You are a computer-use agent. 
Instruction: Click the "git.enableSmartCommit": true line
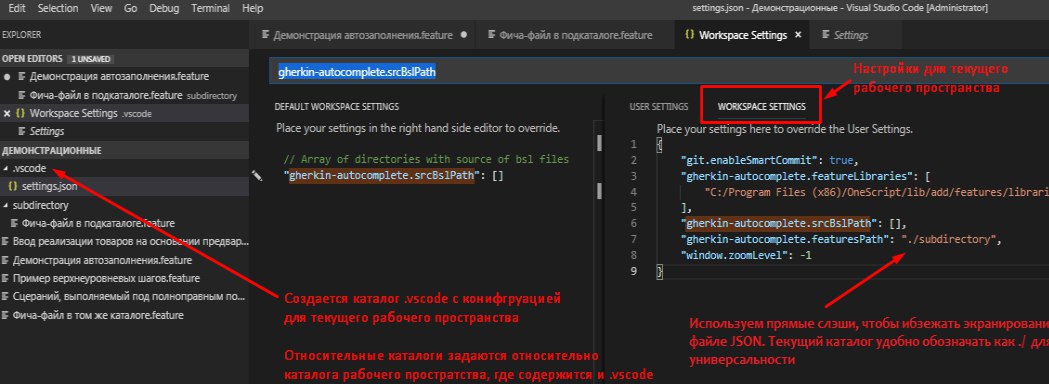[769, 161]
